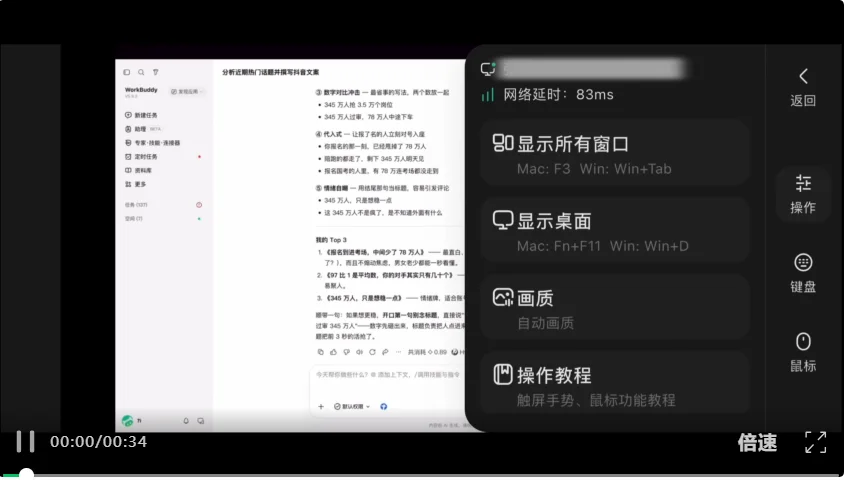
Task: Click the remote device monitor icon
Action: [x=488, y=69]
